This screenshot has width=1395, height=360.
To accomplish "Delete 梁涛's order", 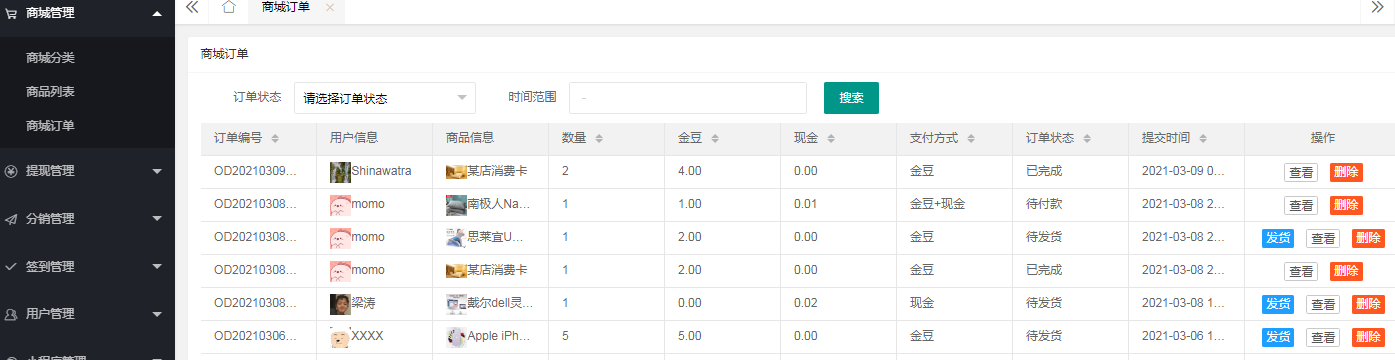I will click(1368, 304).
